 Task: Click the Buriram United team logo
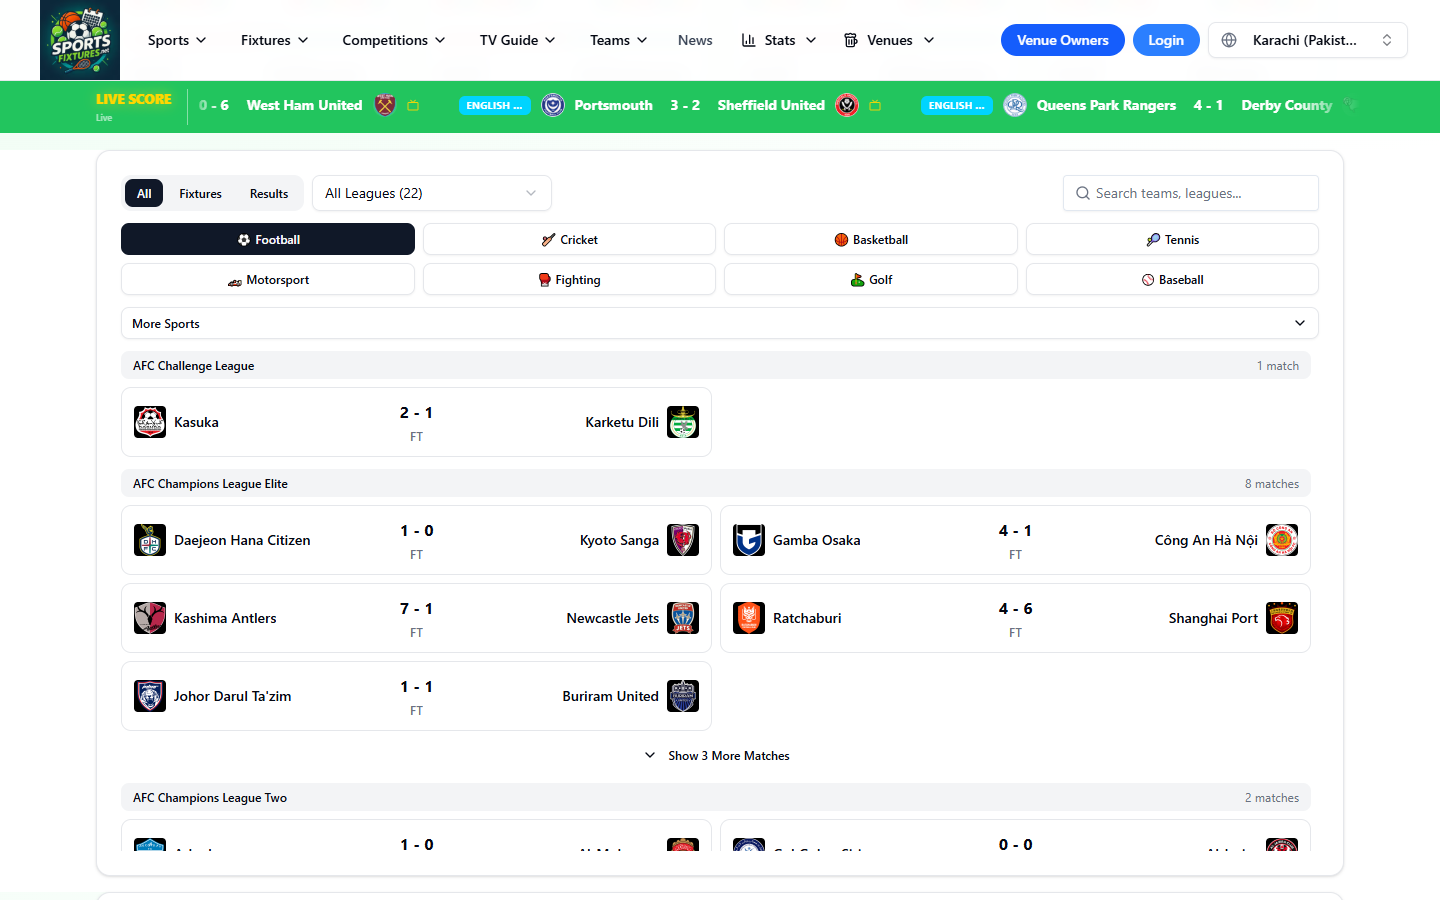(683, 696)
